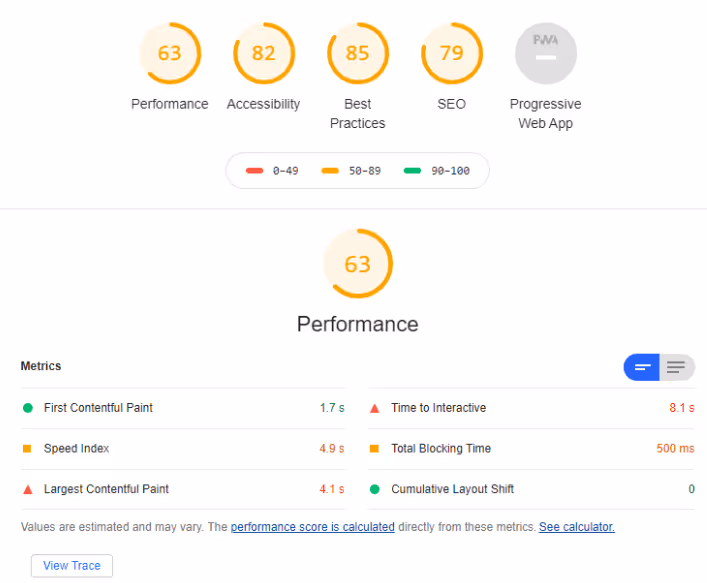Select the orange square icon beside Speed Index
This screenshot has width=707, height=583.
pyautogui.click(x=27, y=449)
